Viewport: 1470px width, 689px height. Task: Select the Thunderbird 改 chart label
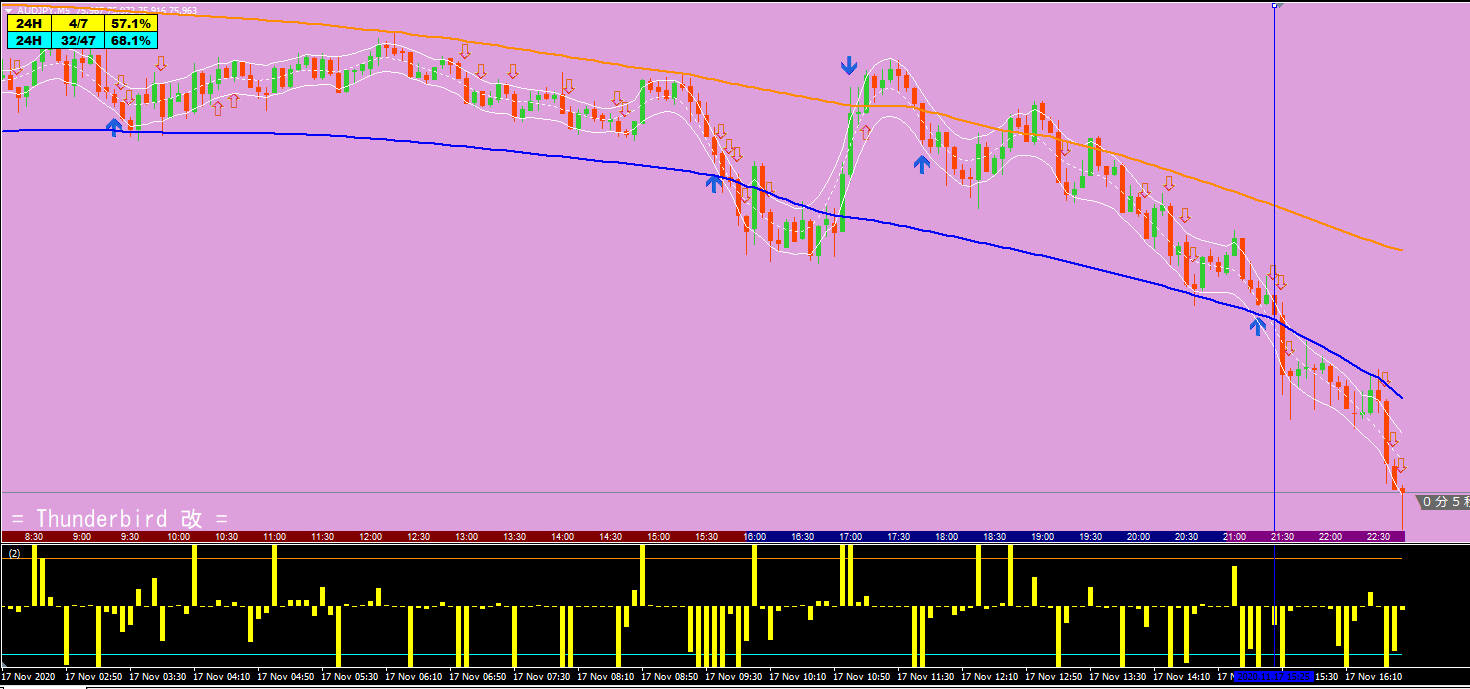click(120, 518)
